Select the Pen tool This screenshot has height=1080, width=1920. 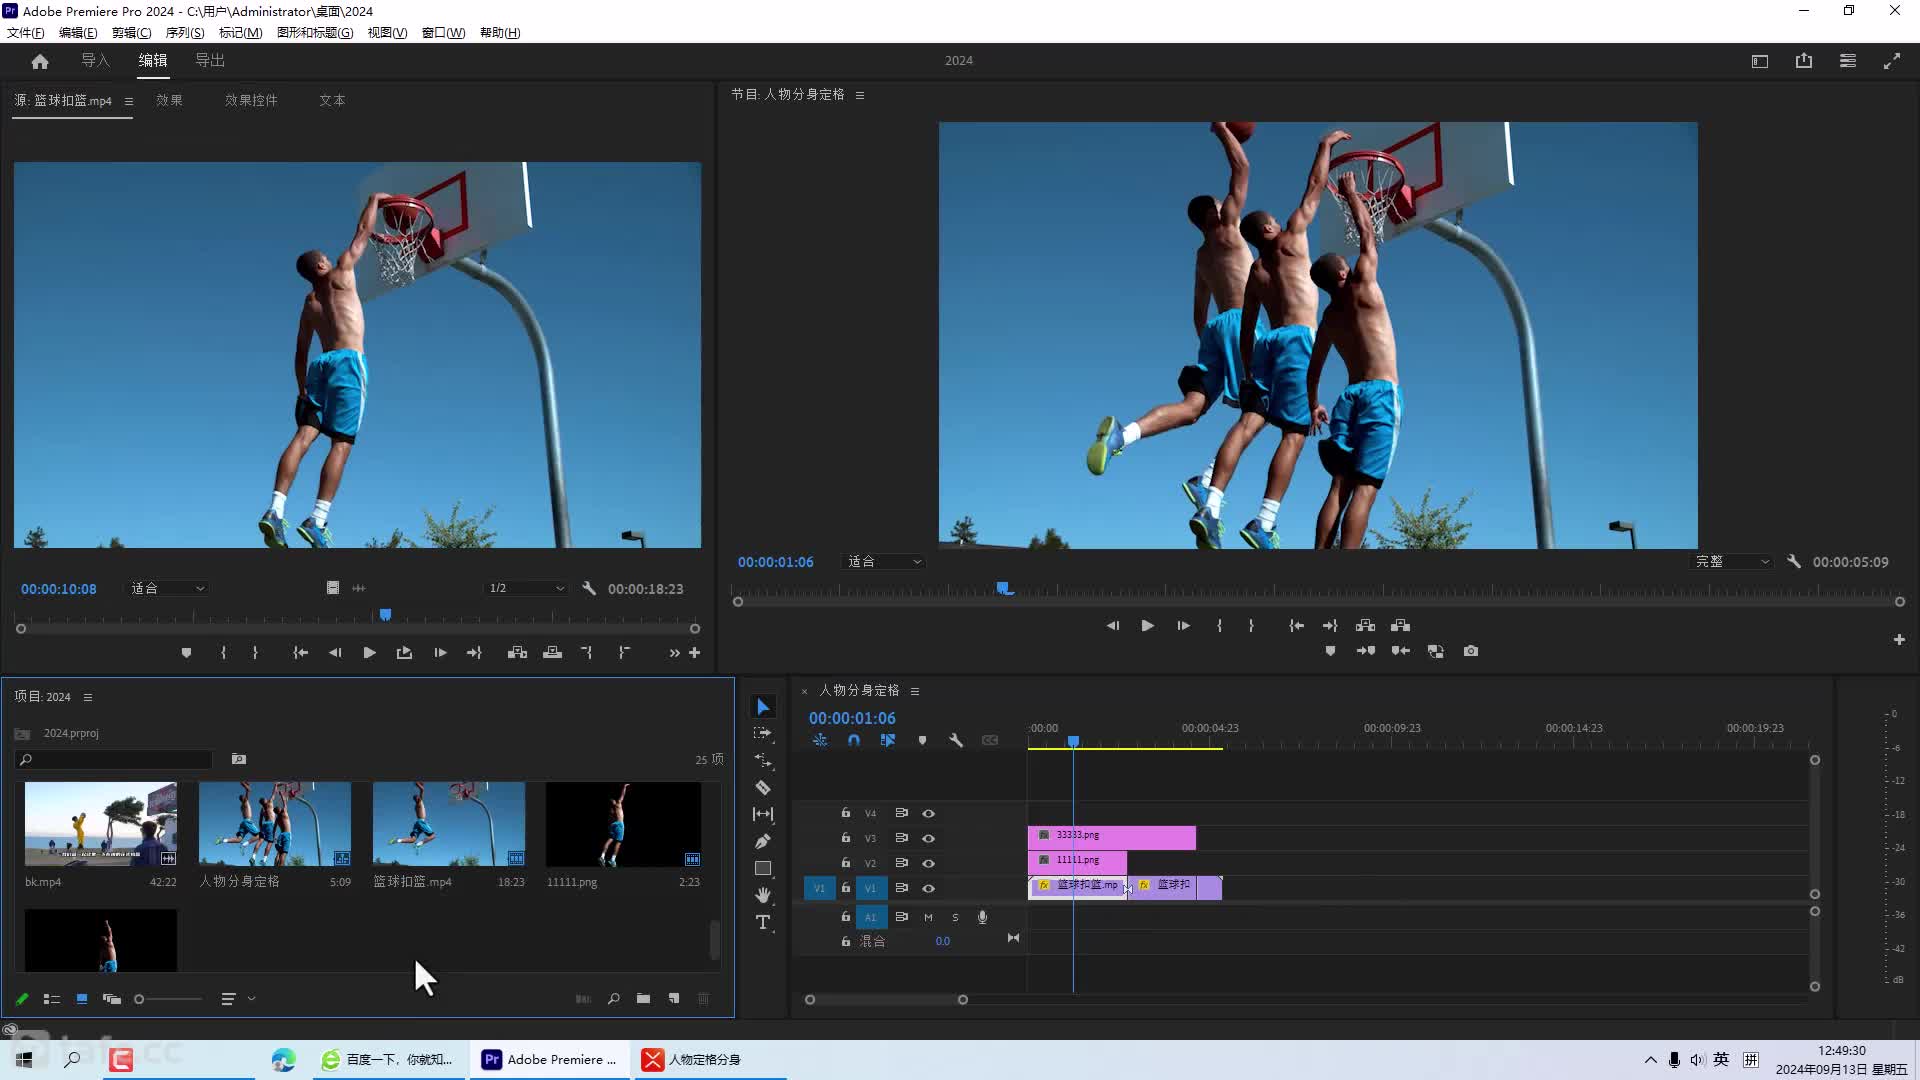click(763, 841)
